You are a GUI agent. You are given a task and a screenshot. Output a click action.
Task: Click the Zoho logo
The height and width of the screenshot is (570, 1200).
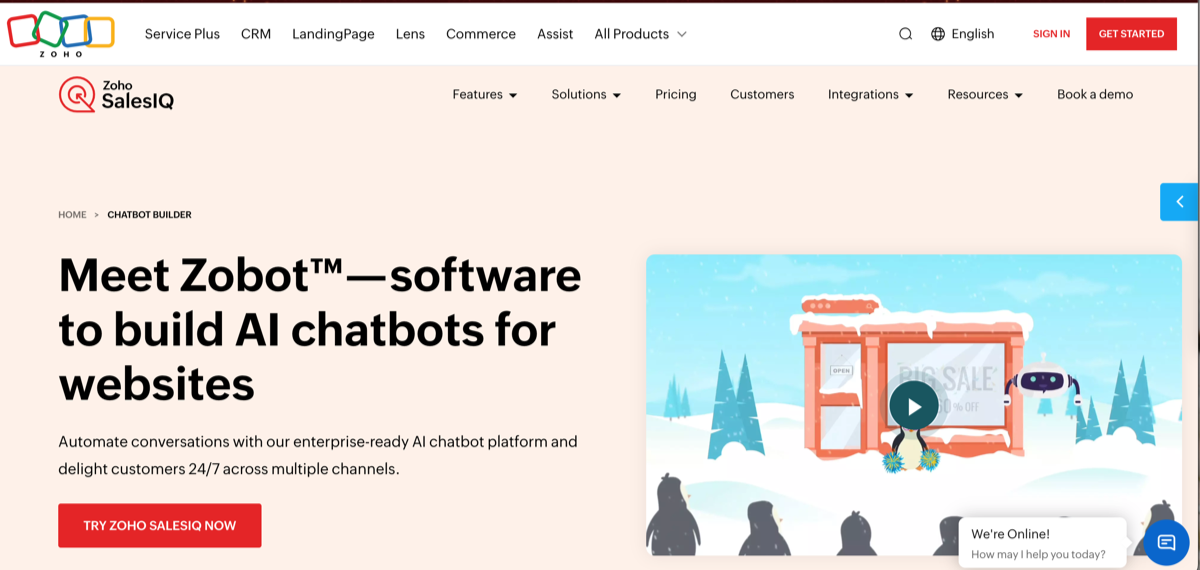click(60, 33)
